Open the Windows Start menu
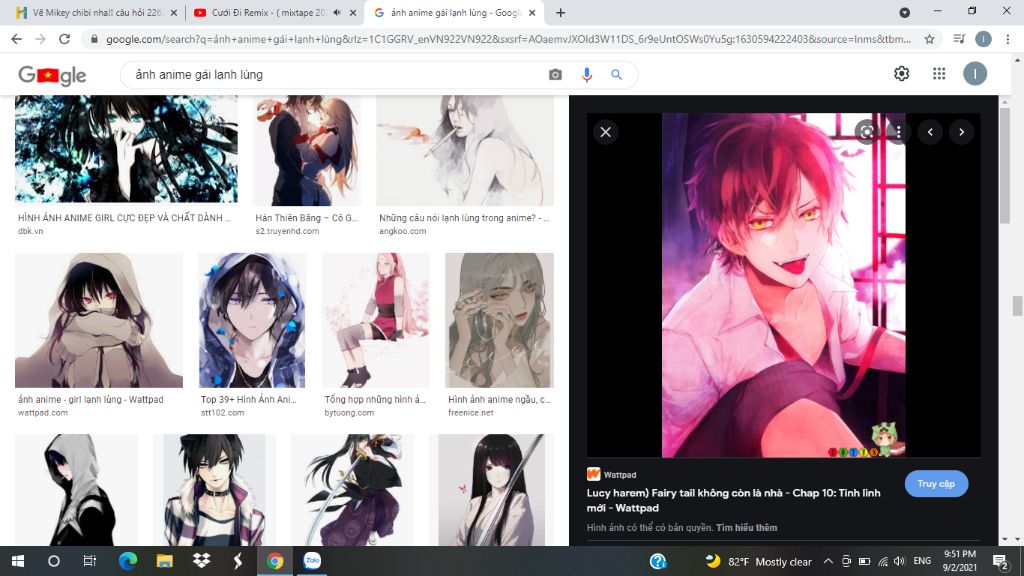 point(18,561)
